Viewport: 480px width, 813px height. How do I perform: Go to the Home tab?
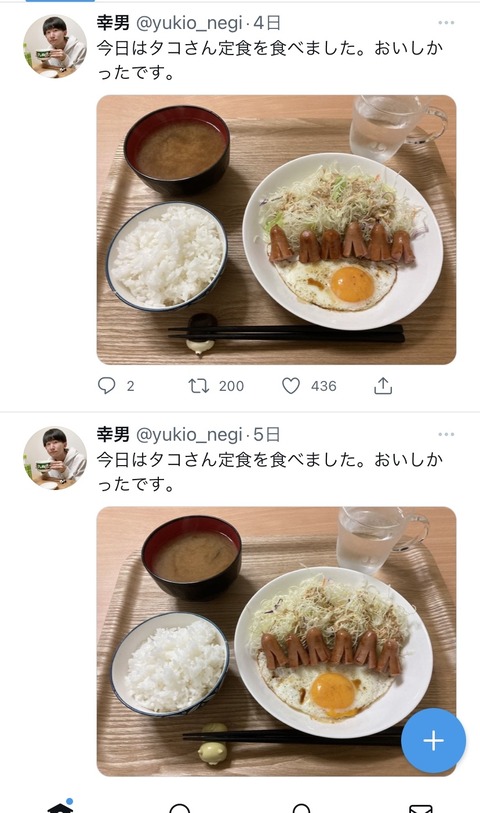click(60, 807)
